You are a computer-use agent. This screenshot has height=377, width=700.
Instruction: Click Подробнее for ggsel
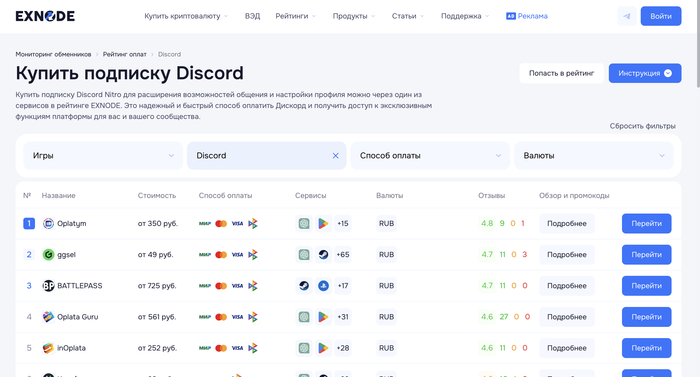(567, 255)
